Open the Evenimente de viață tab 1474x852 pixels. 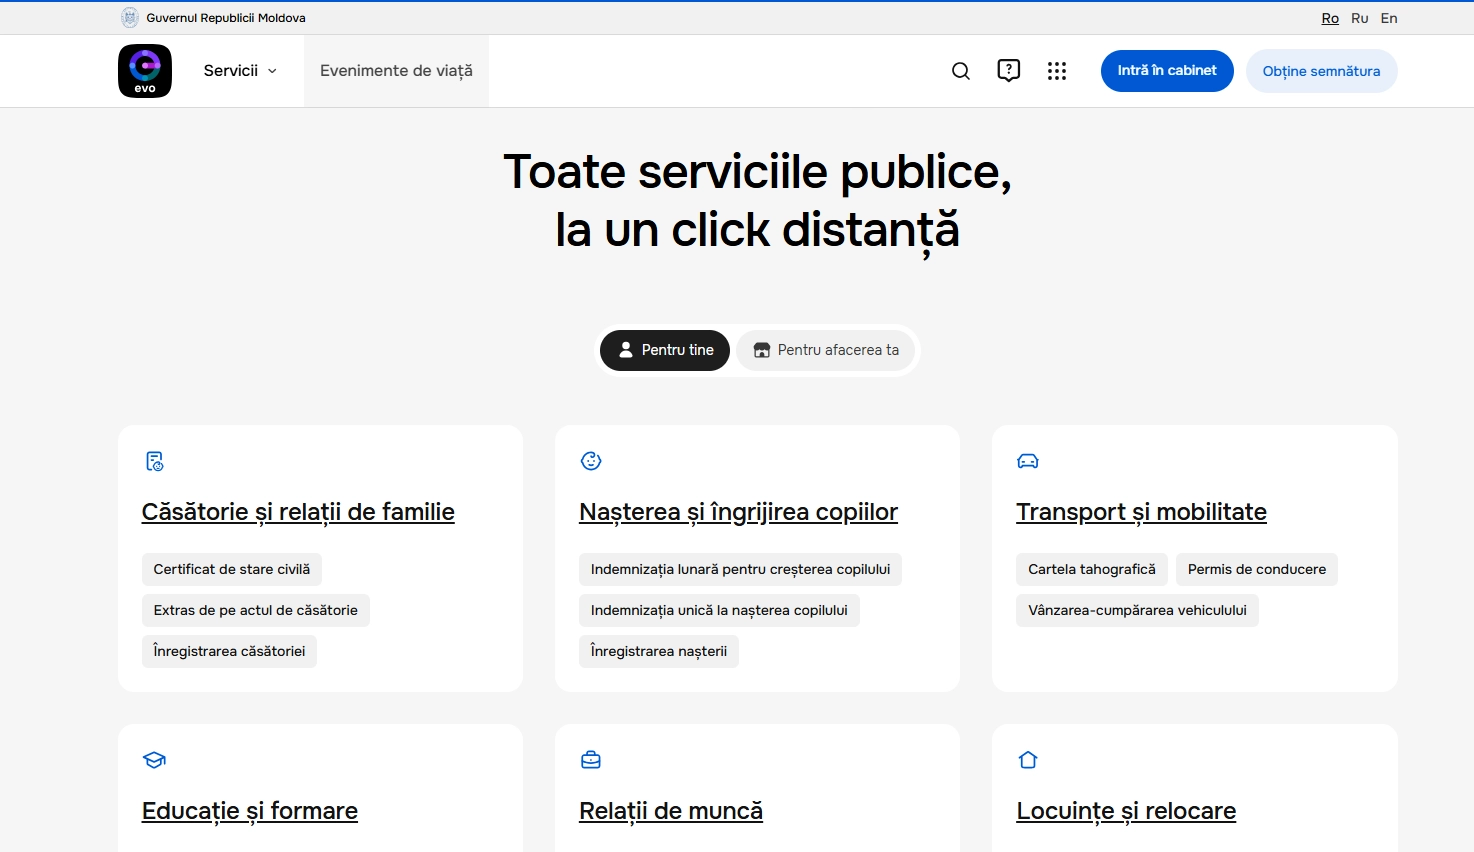pos(396,70)
